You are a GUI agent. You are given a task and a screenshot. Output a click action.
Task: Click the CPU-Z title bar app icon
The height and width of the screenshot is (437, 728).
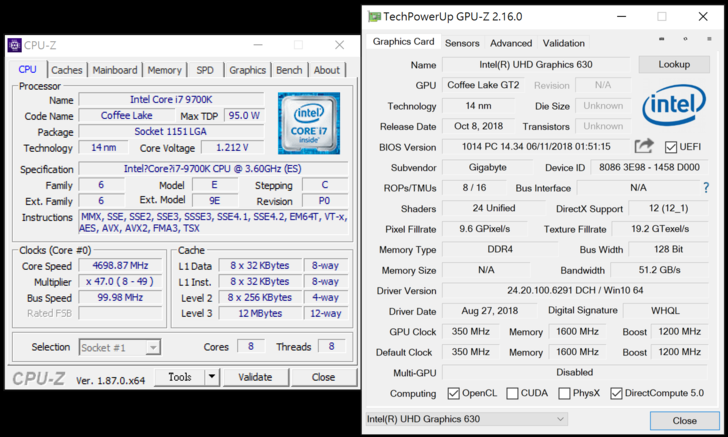point(13,45)
